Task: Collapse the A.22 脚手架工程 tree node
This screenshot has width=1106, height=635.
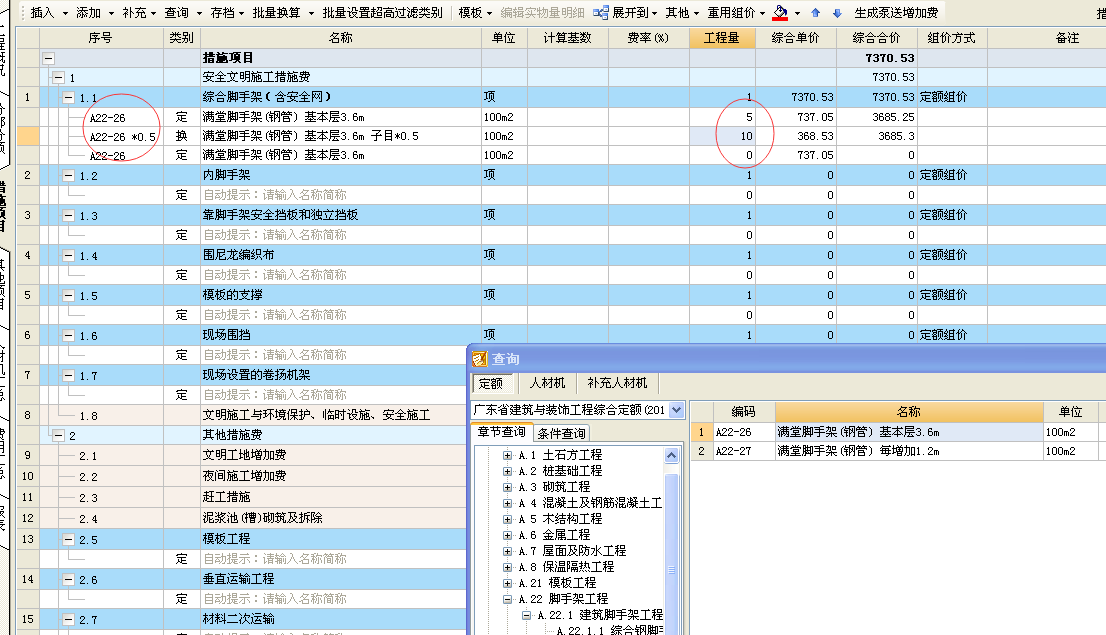Action: tap(507, 599)
